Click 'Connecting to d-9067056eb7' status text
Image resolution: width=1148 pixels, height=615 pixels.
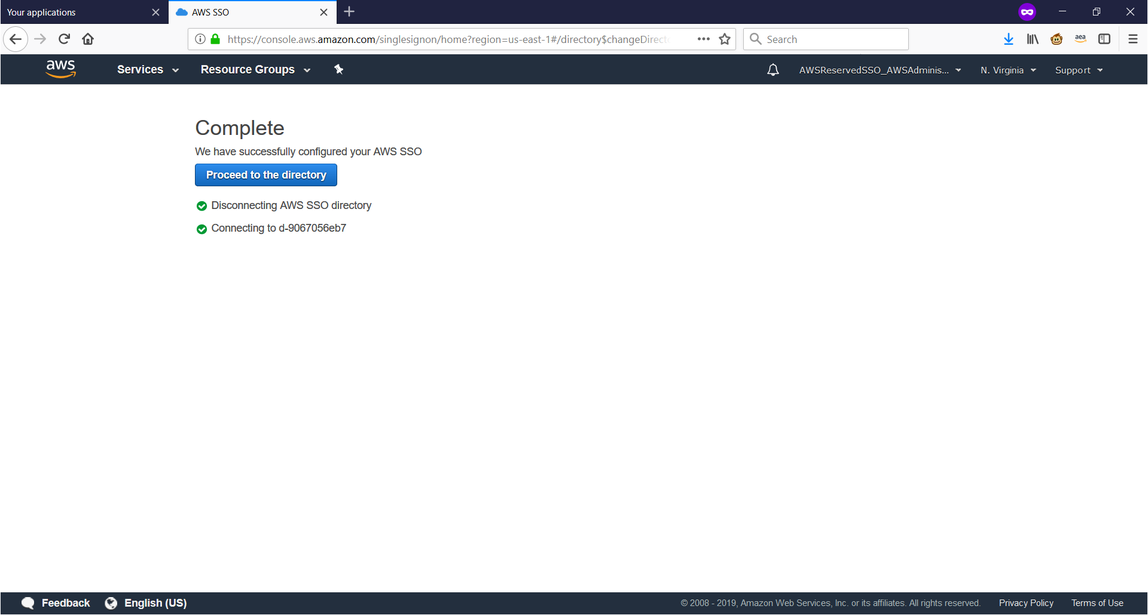[279, 228]
